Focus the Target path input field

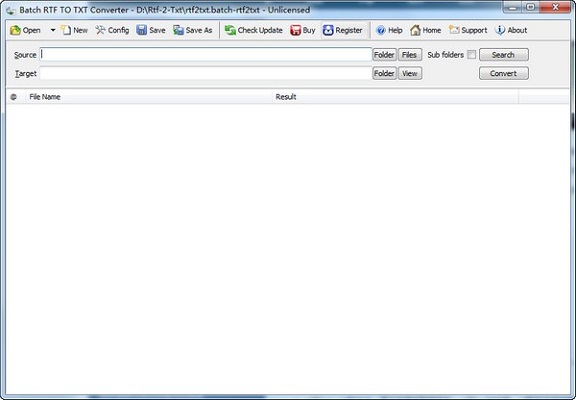coord(206,73)
